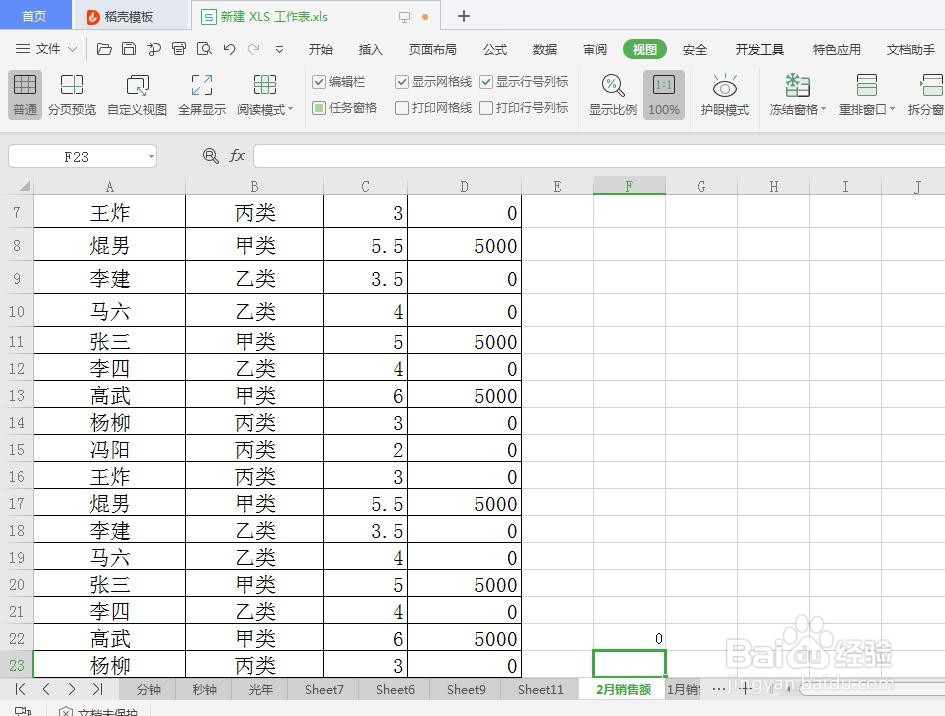Click the Save icon in quick access toolbar
Image resolution: width=945 pixels, height=716 pixels.
tap(129, 48)
